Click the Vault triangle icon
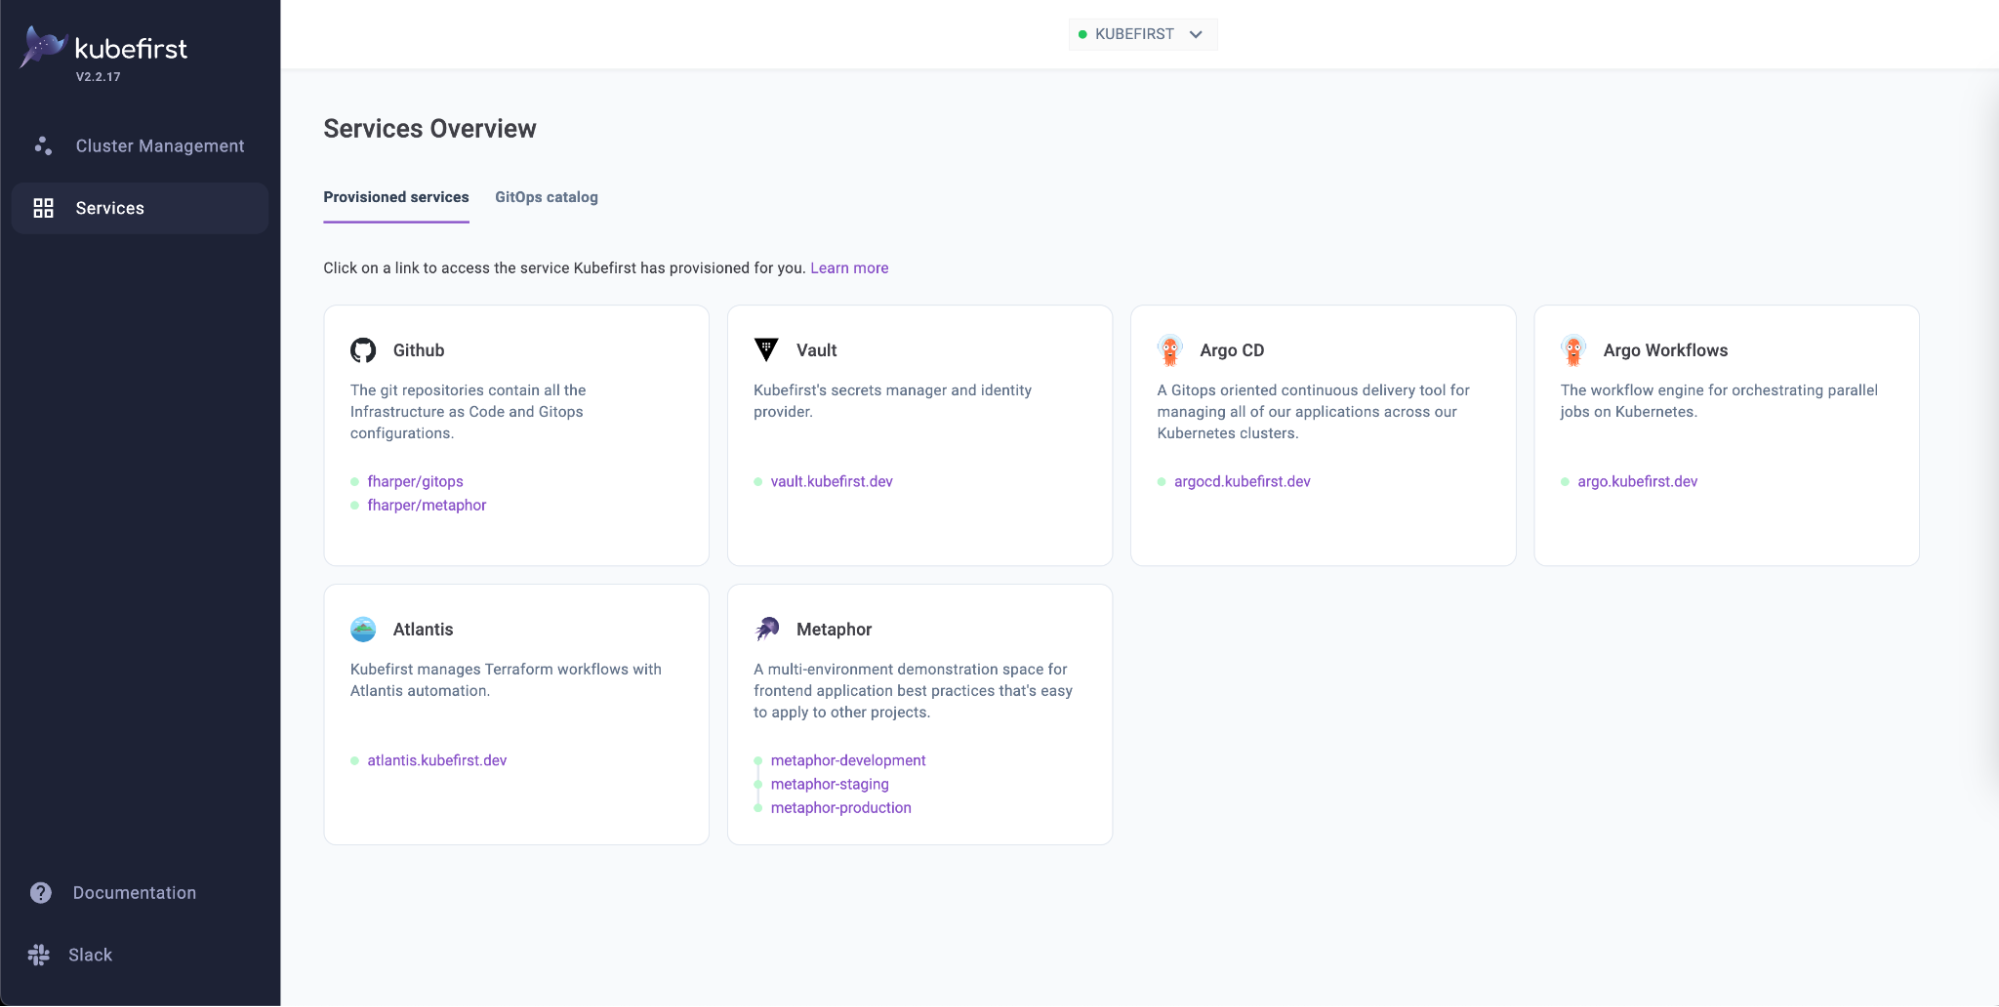 tap(766, 349)
